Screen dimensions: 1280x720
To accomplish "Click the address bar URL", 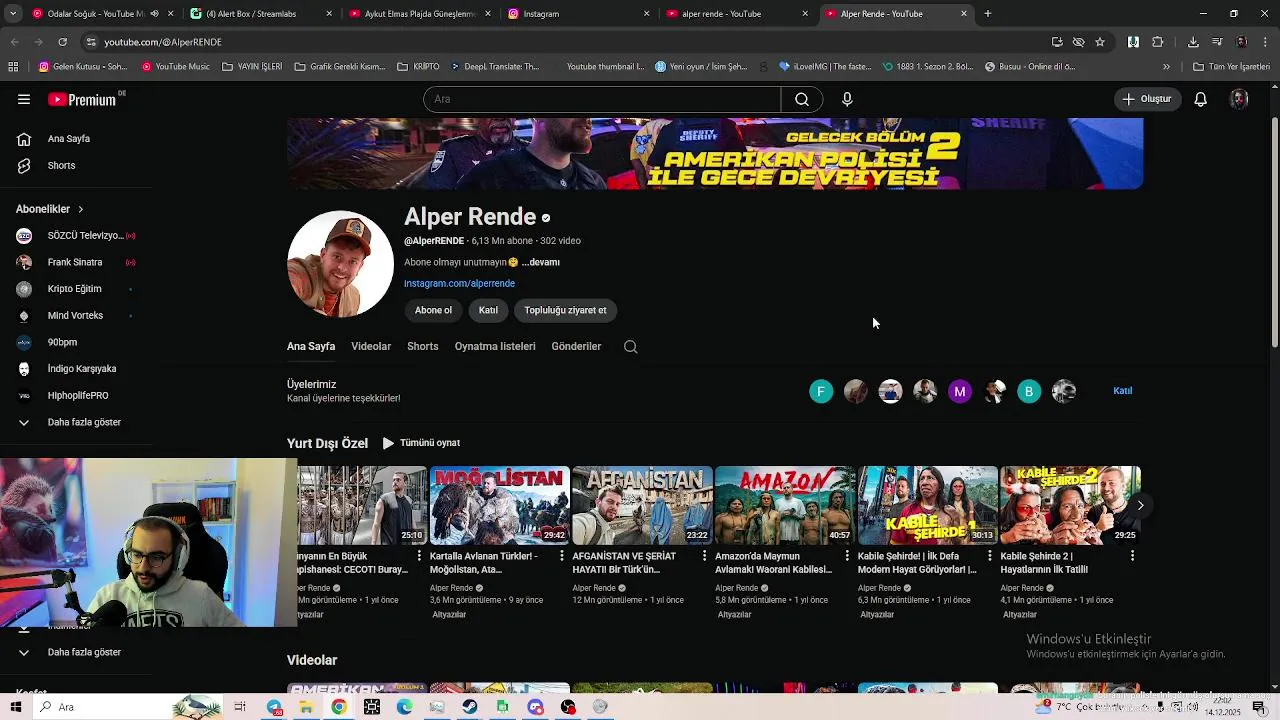I will pyautogui.click(x=163, y=42).
